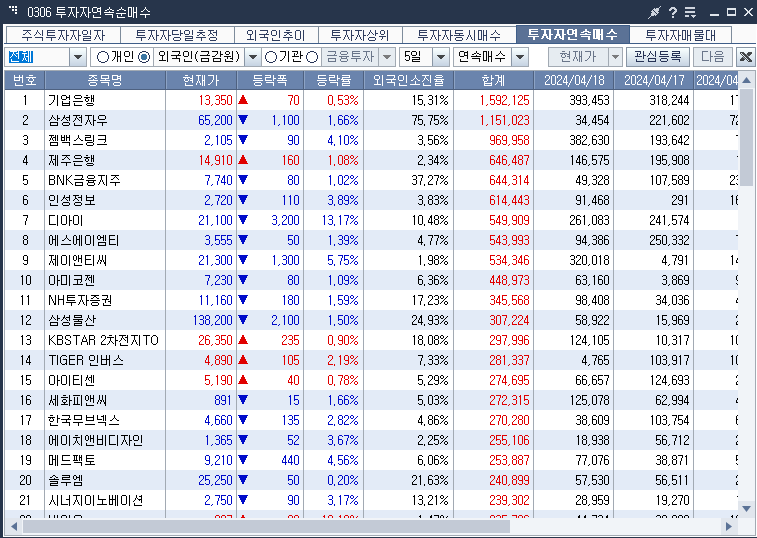Click the scroll down arrow of table
This screenshot has height=538, width=757.
(x=746, y=509)
